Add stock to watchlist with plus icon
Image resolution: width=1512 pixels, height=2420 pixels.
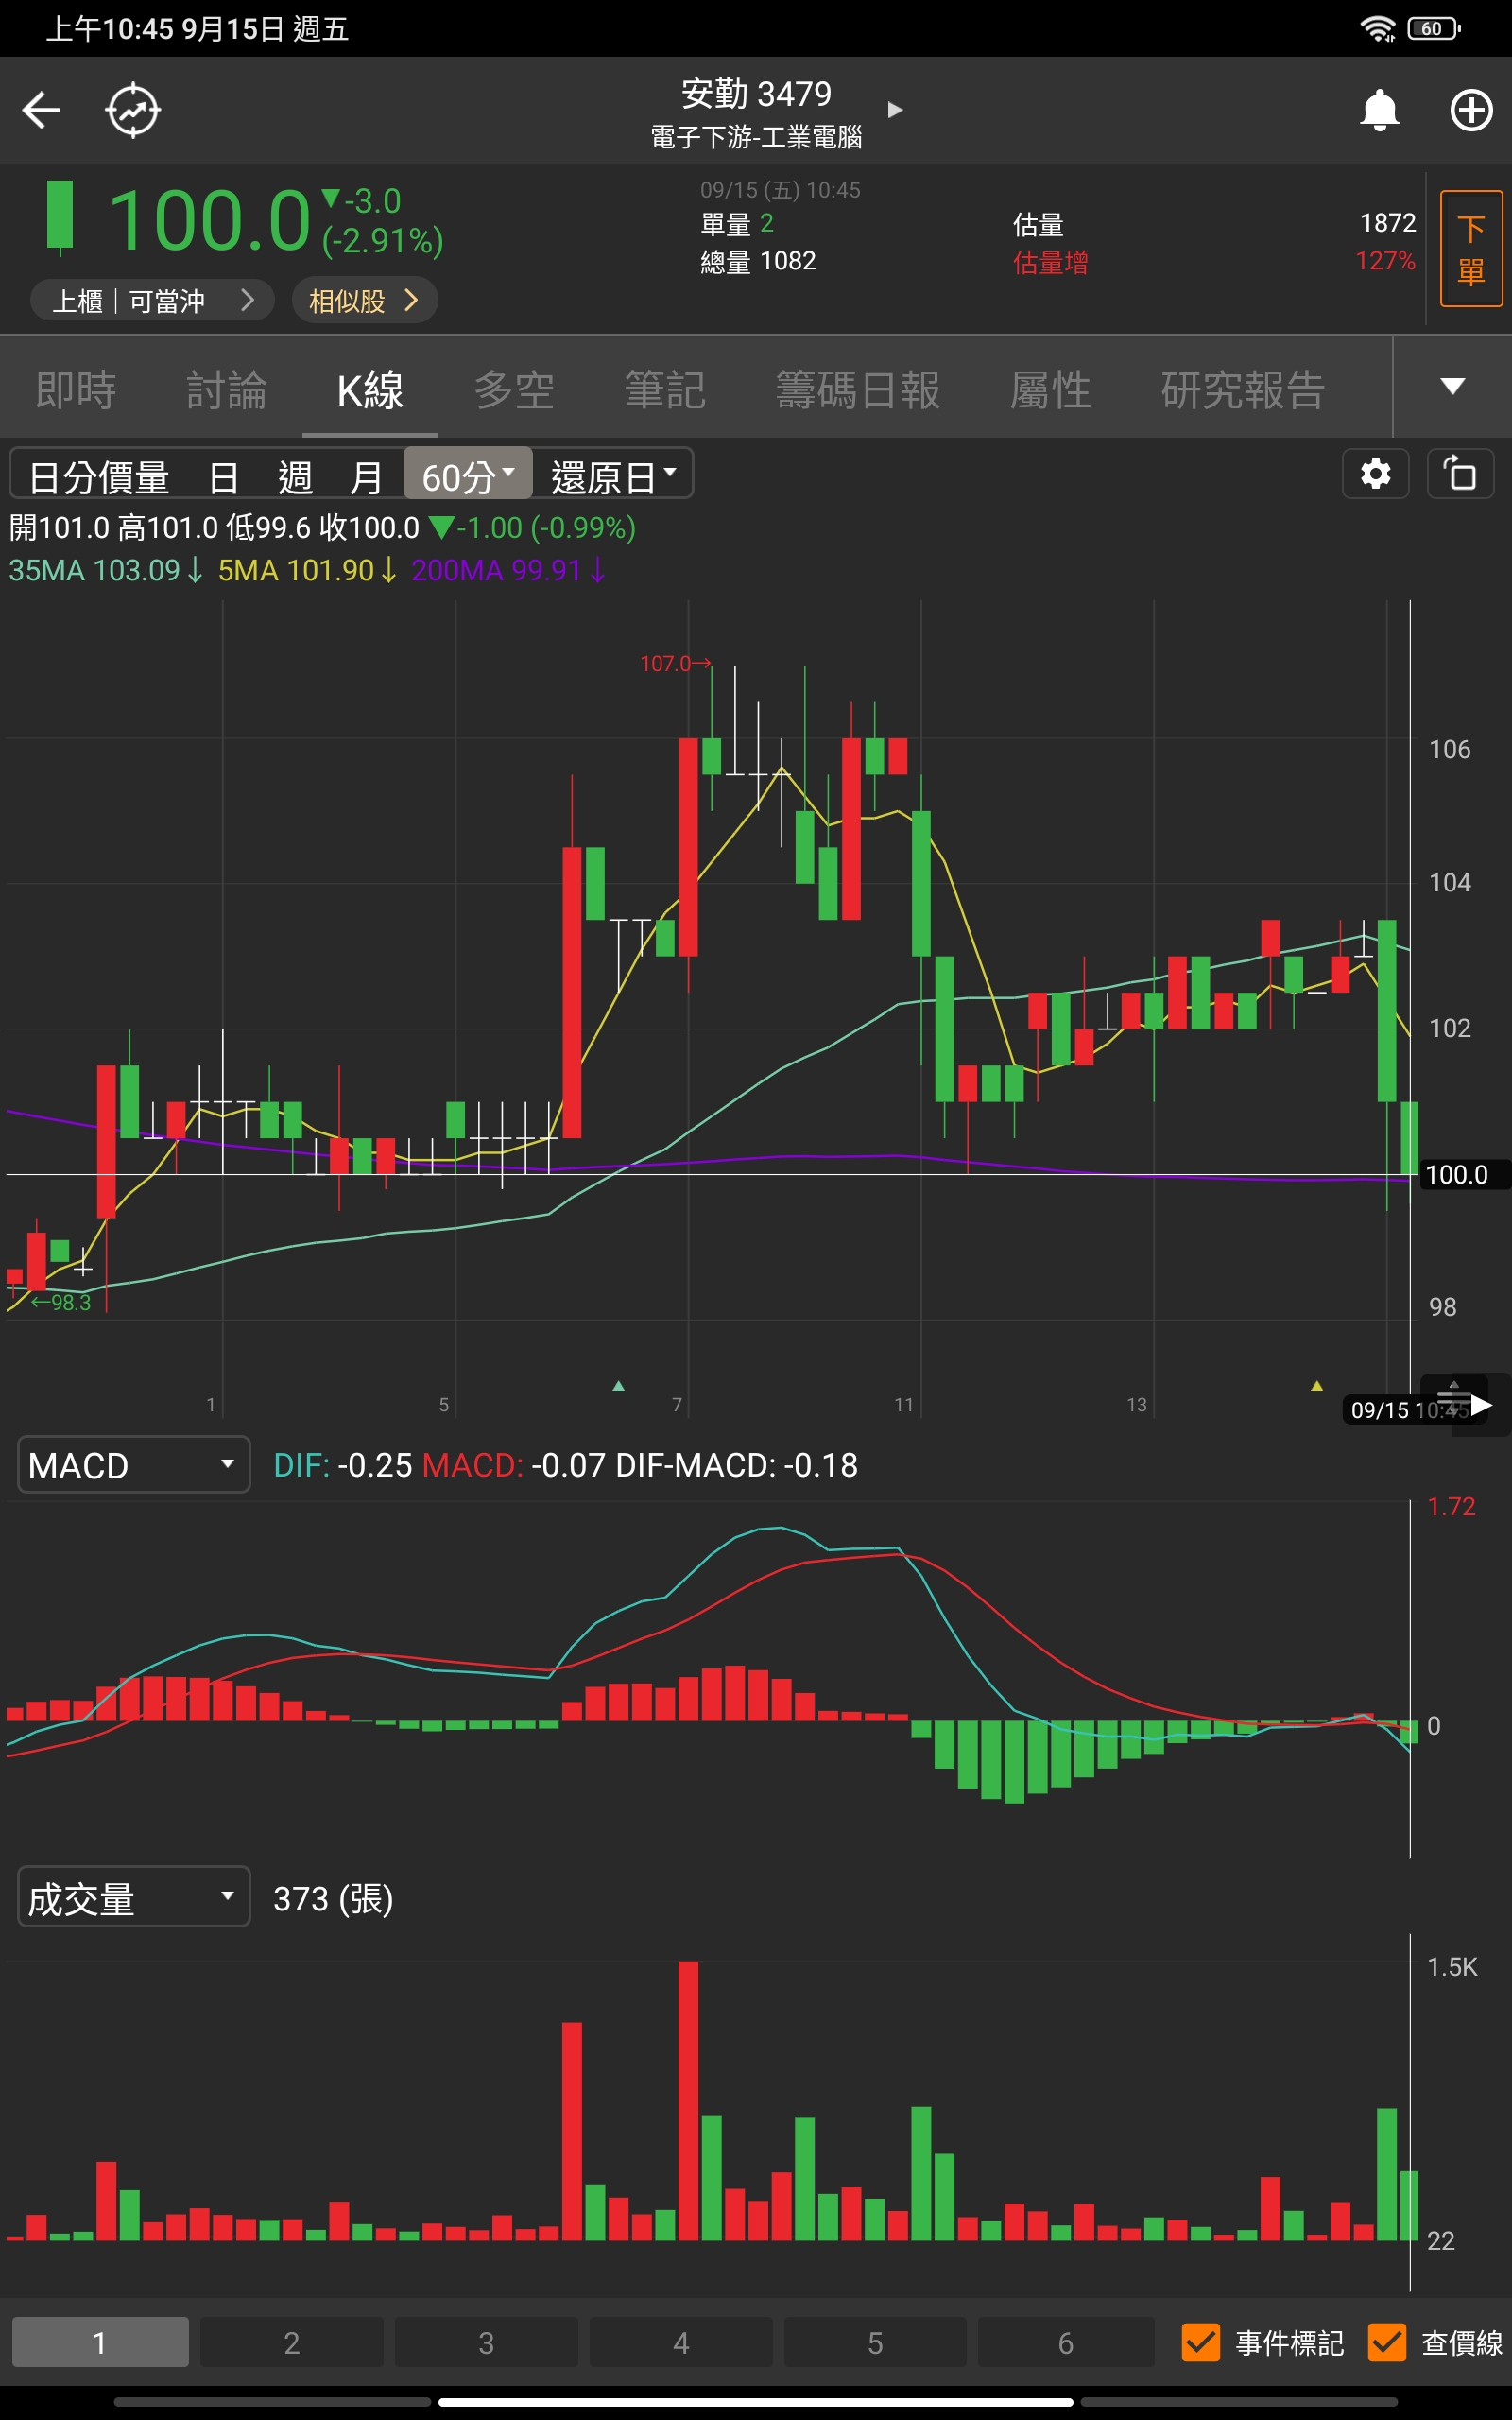coord(1470,110)
